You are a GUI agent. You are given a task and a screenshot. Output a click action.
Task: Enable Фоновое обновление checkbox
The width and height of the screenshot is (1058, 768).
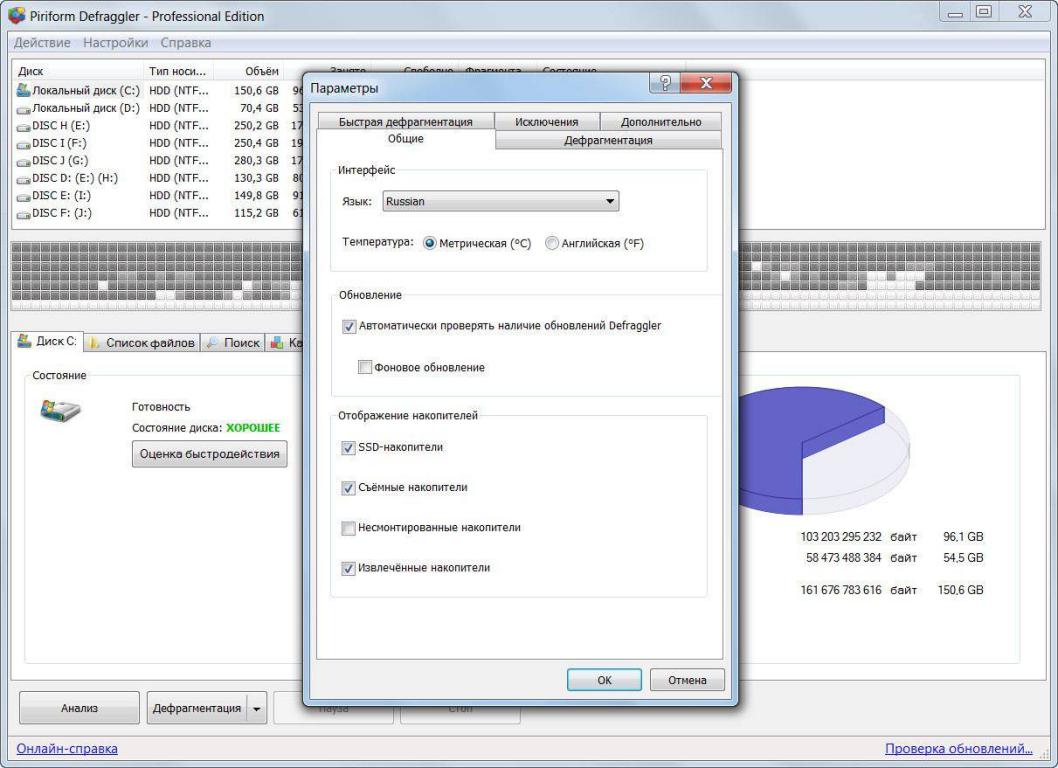365,368
